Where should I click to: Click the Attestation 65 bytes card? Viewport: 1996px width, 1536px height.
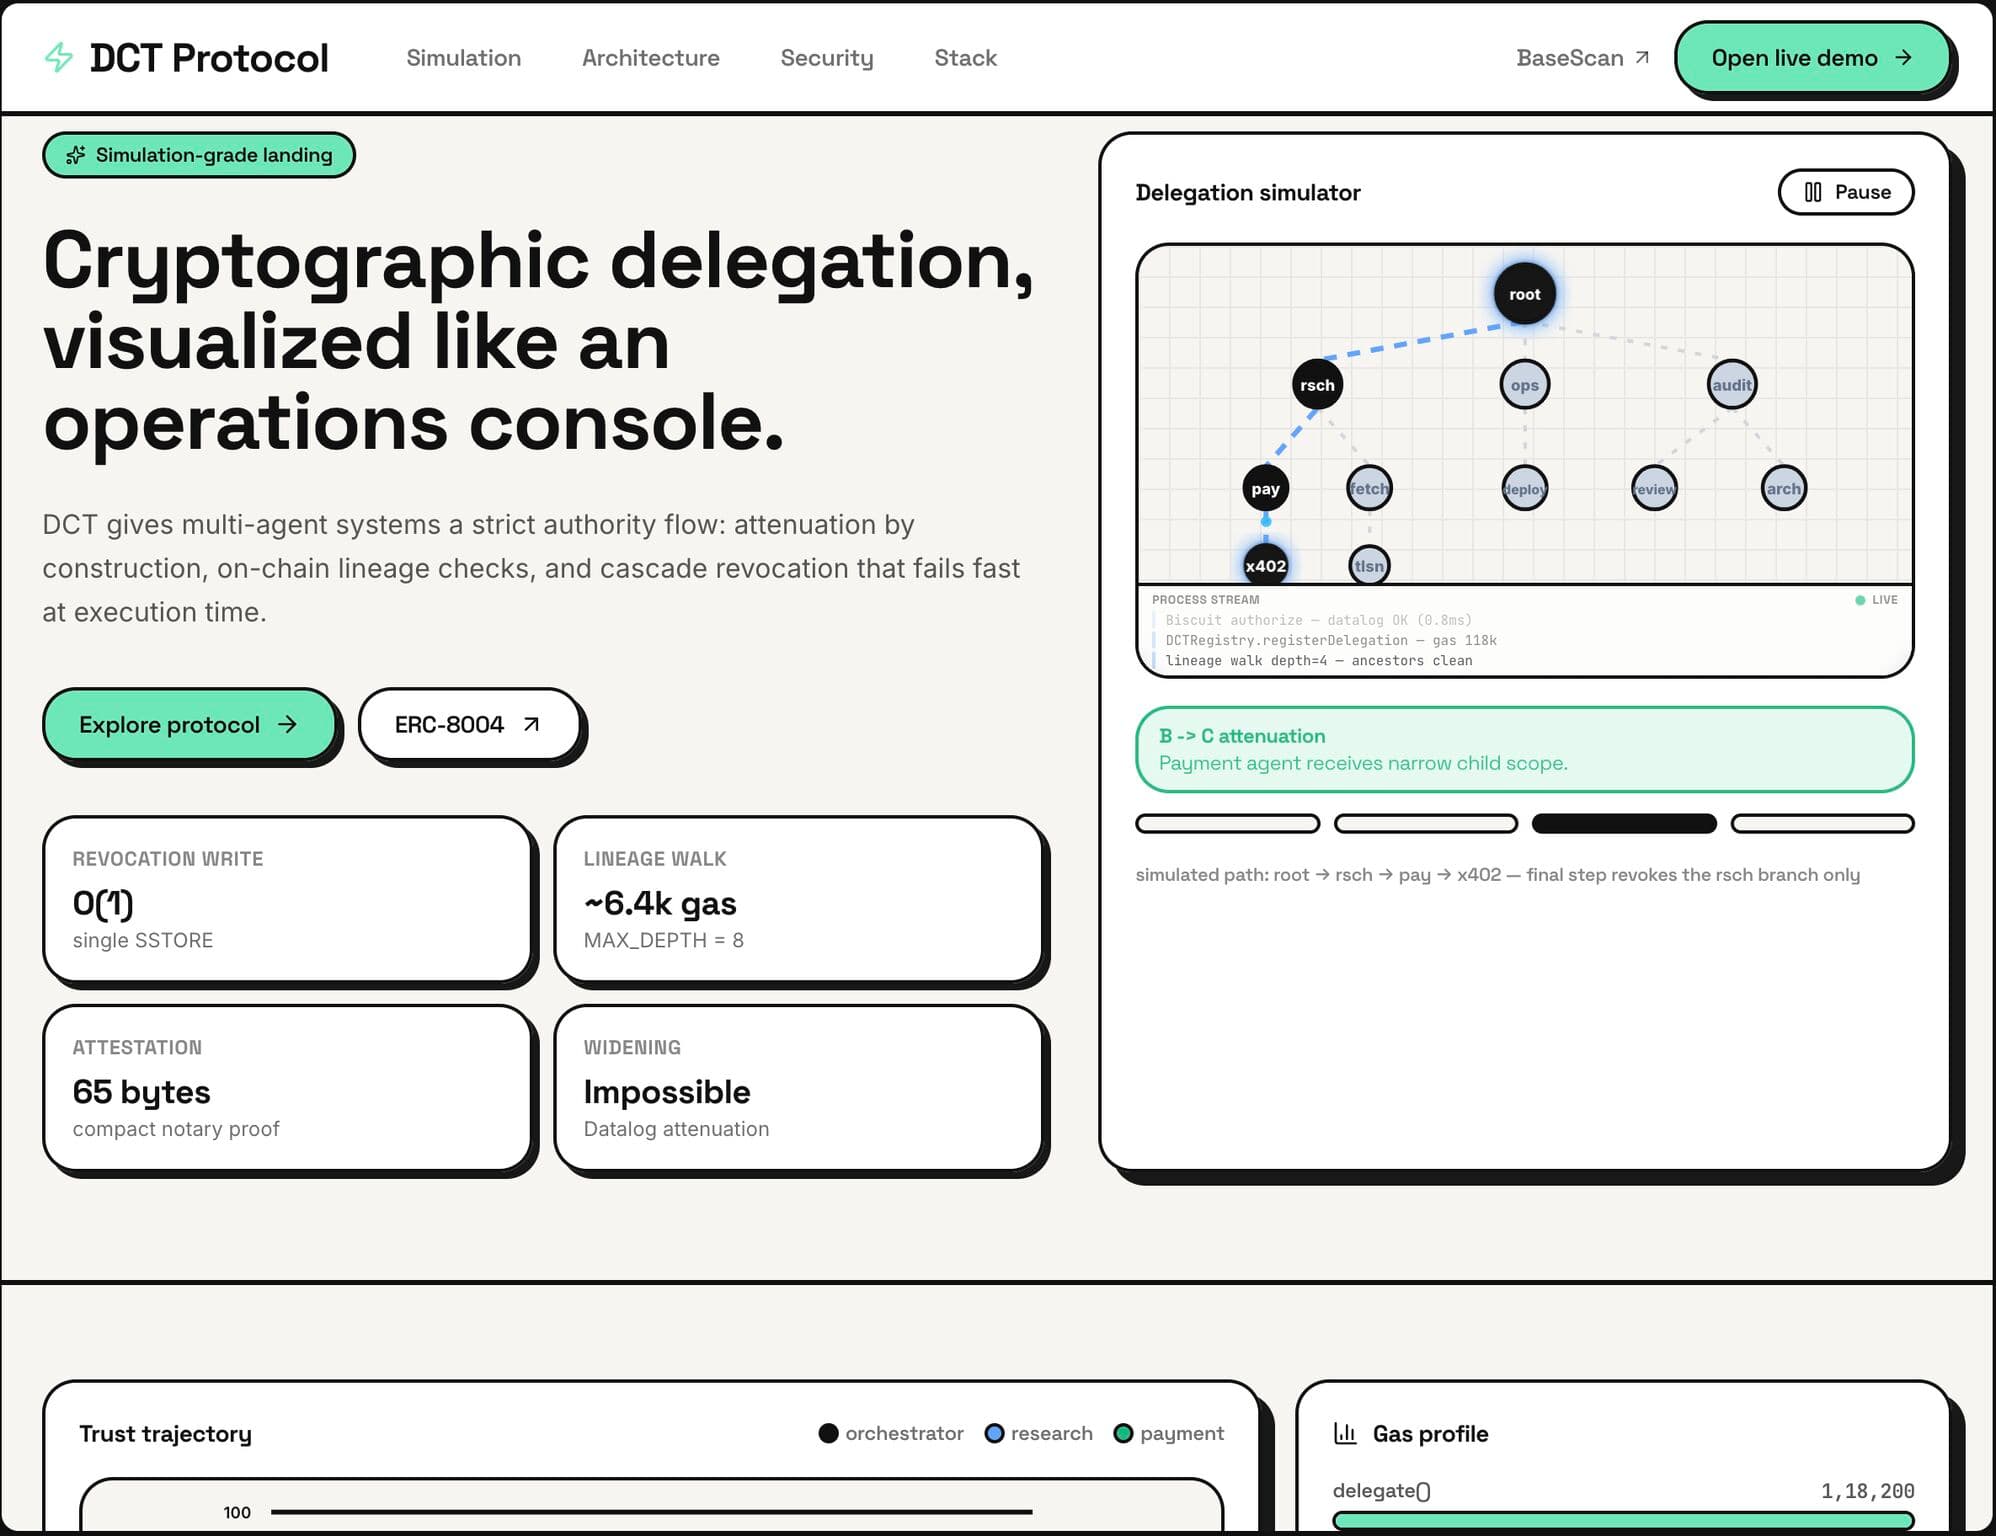pos(287,1088)
